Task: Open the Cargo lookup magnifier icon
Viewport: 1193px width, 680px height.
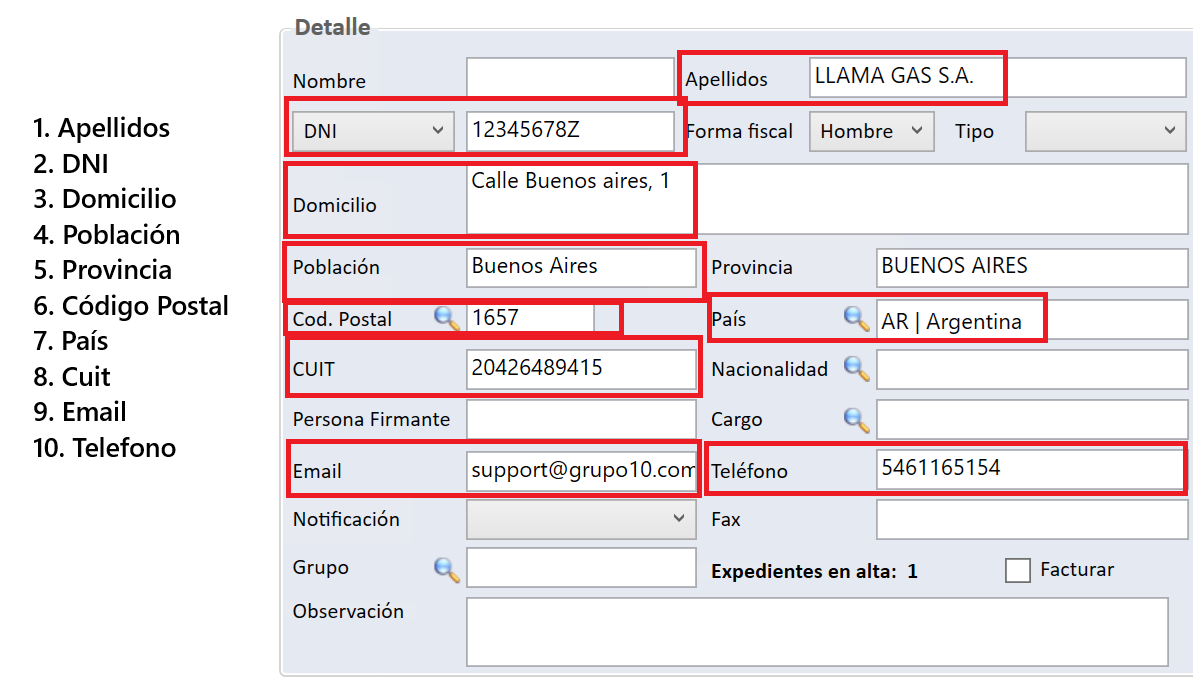Action: [x=856, y=419]
